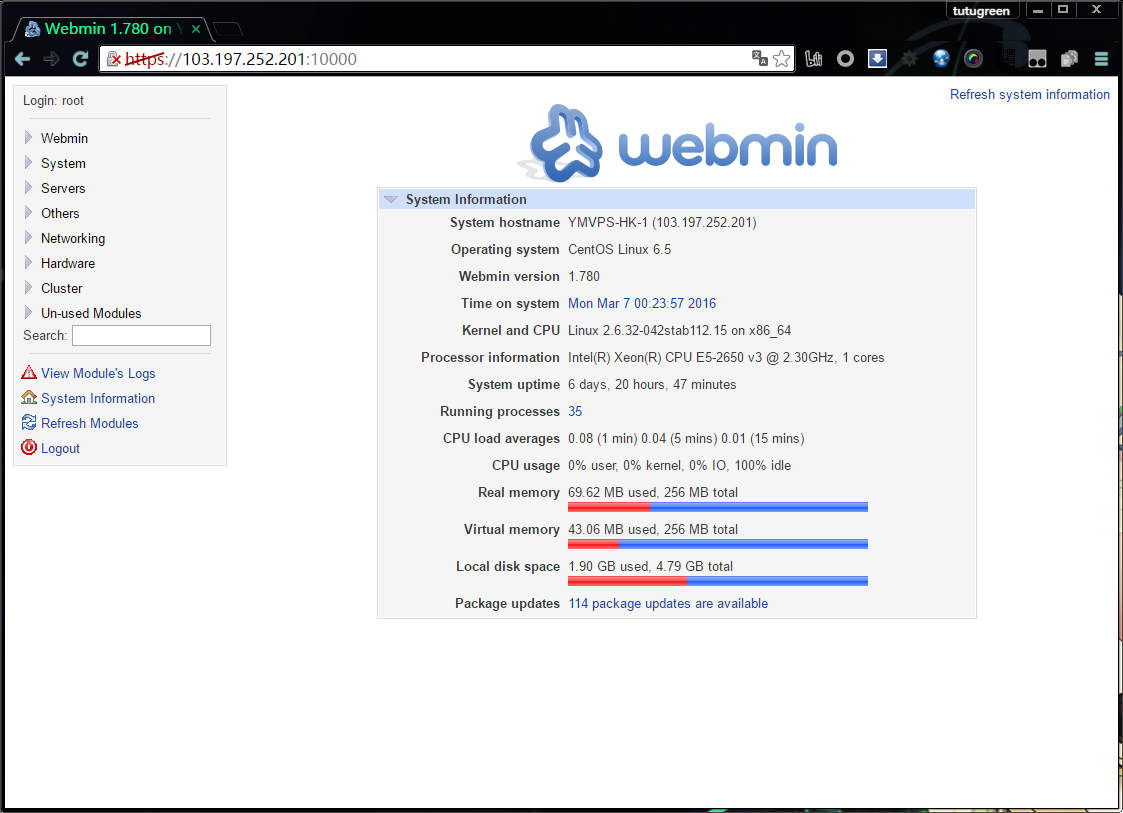Open the running processes count 35
Viewport: 1123px width, 813px height.
[x=575, y=412]
